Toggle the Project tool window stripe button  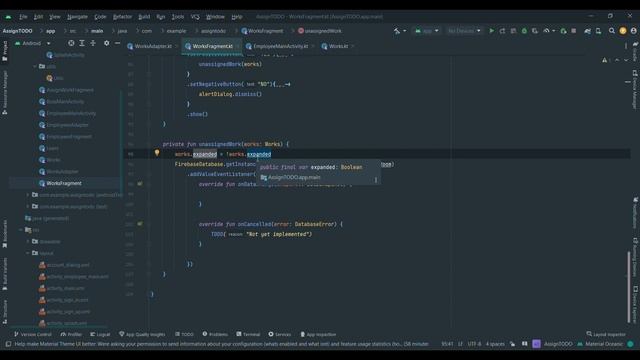click(x=5, y=51)
